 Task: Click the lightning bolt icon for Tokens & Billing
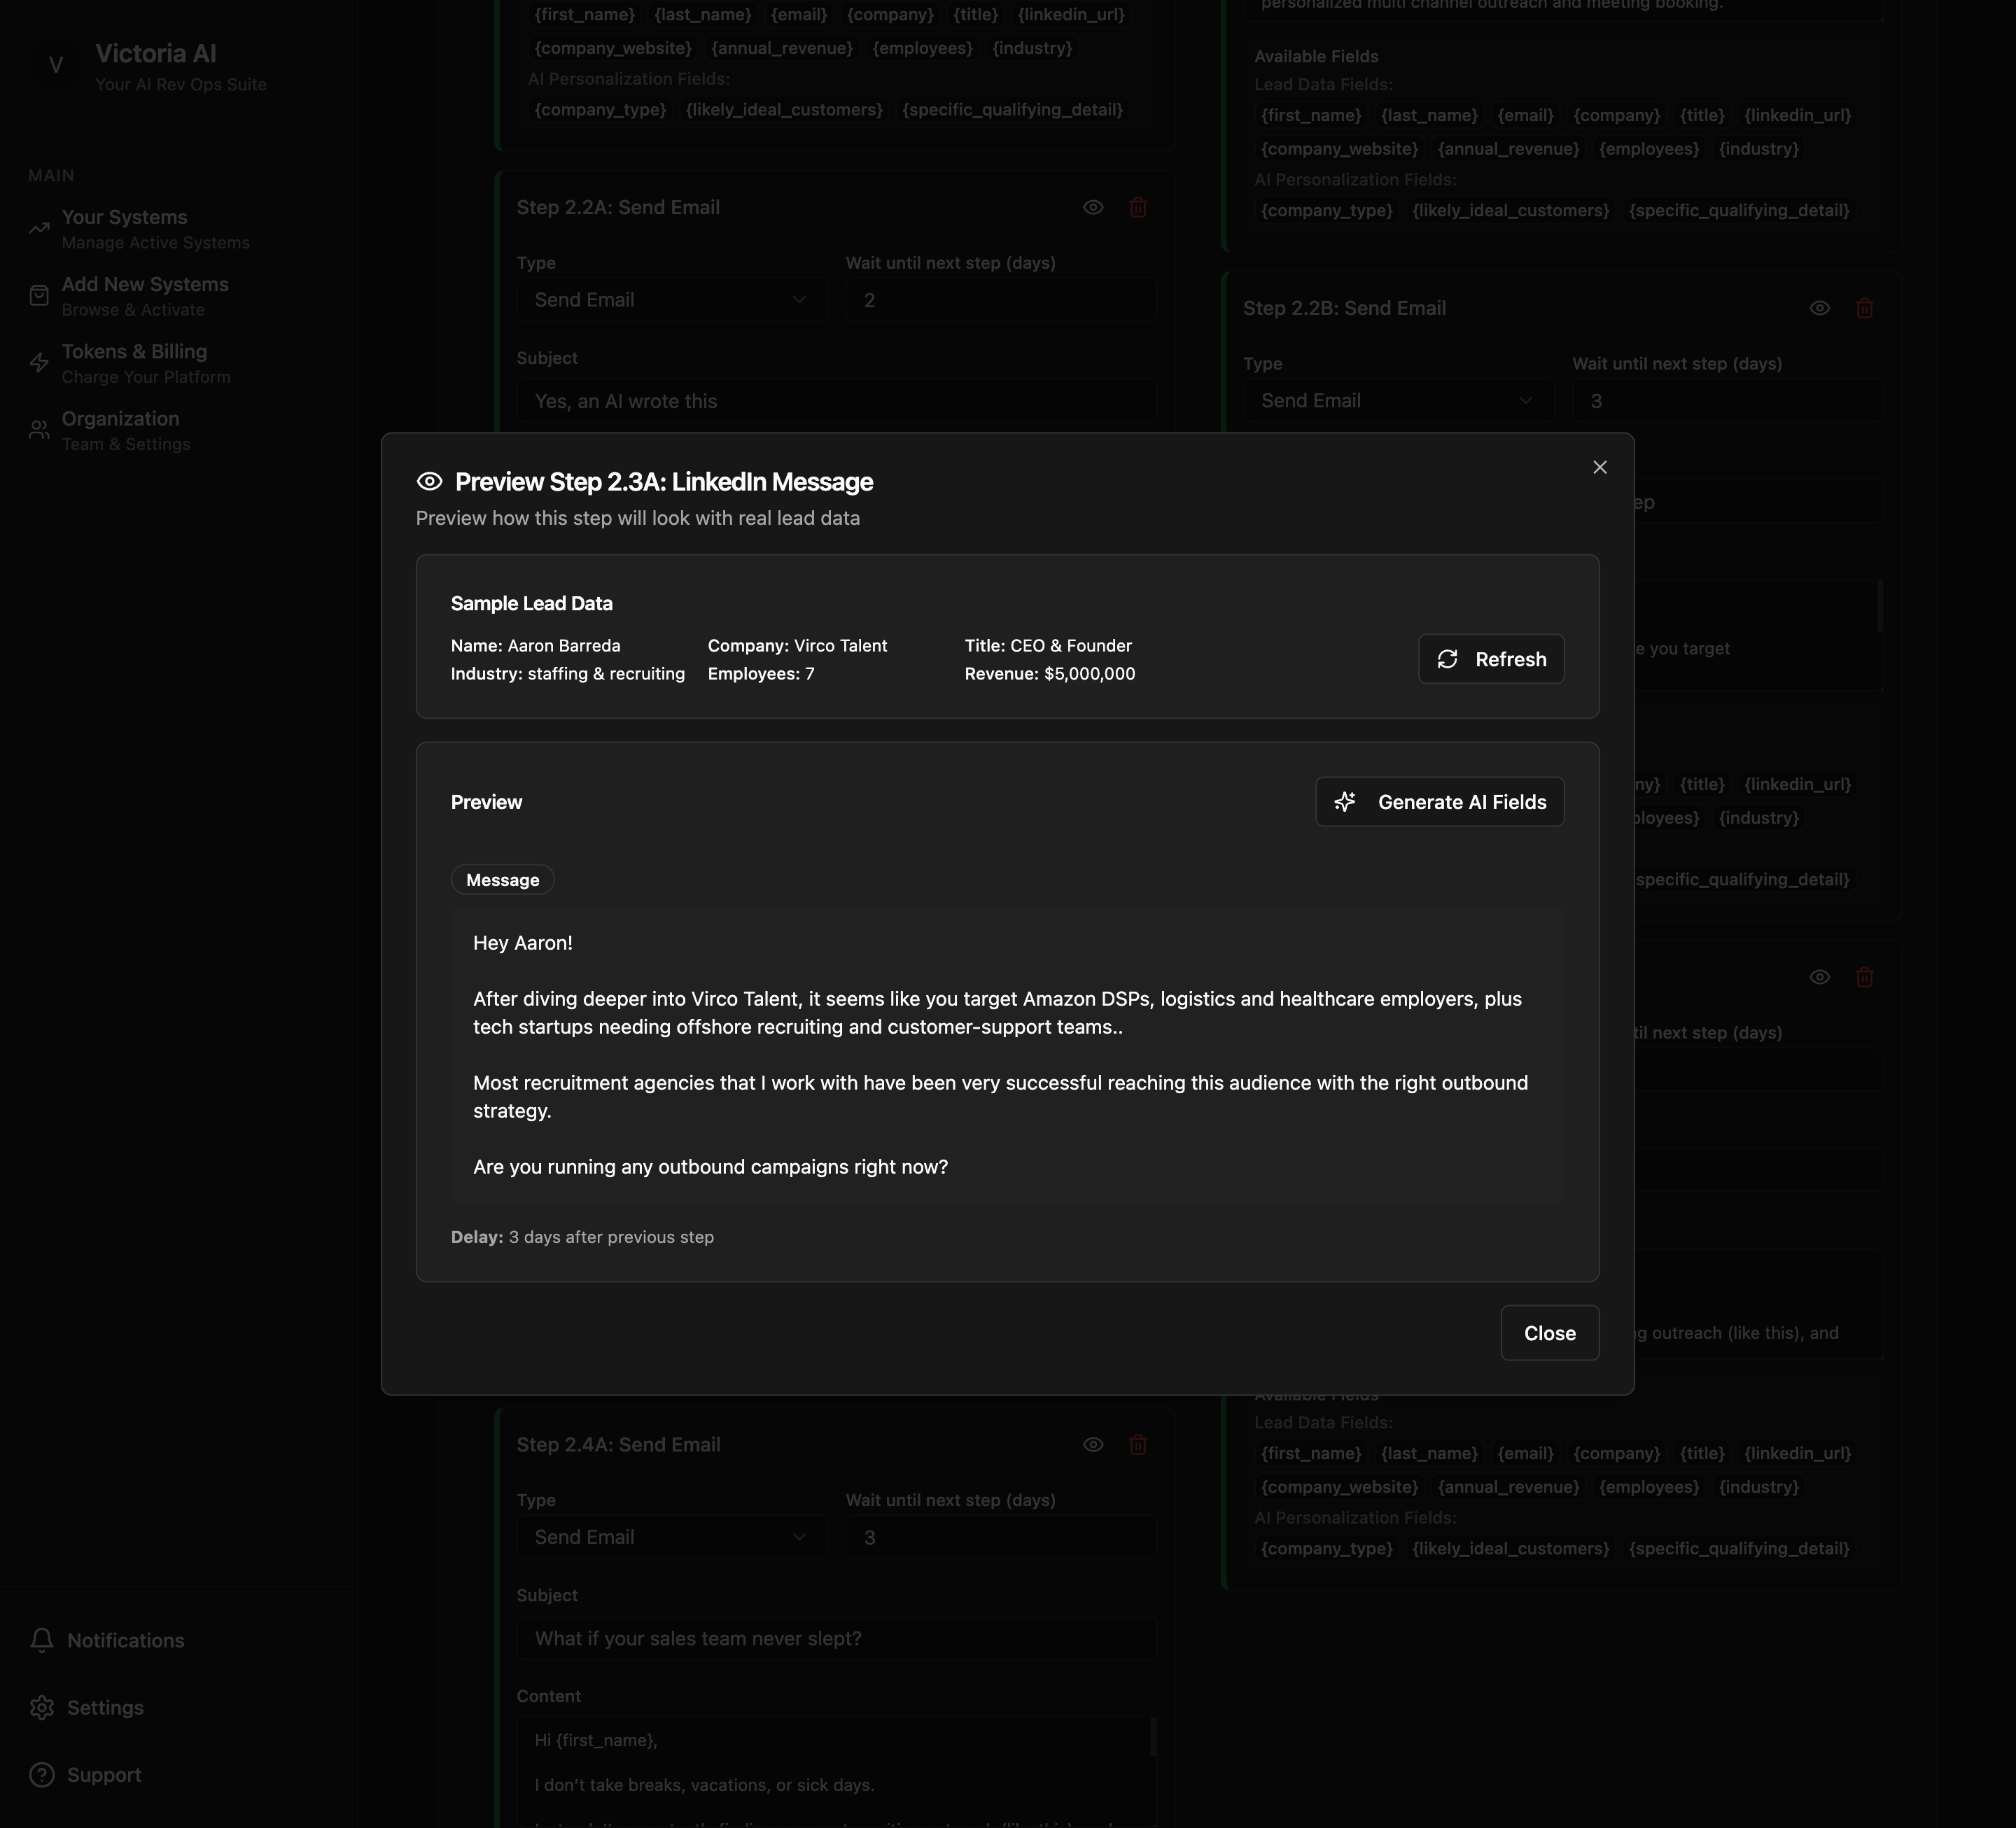click(39, 363)
